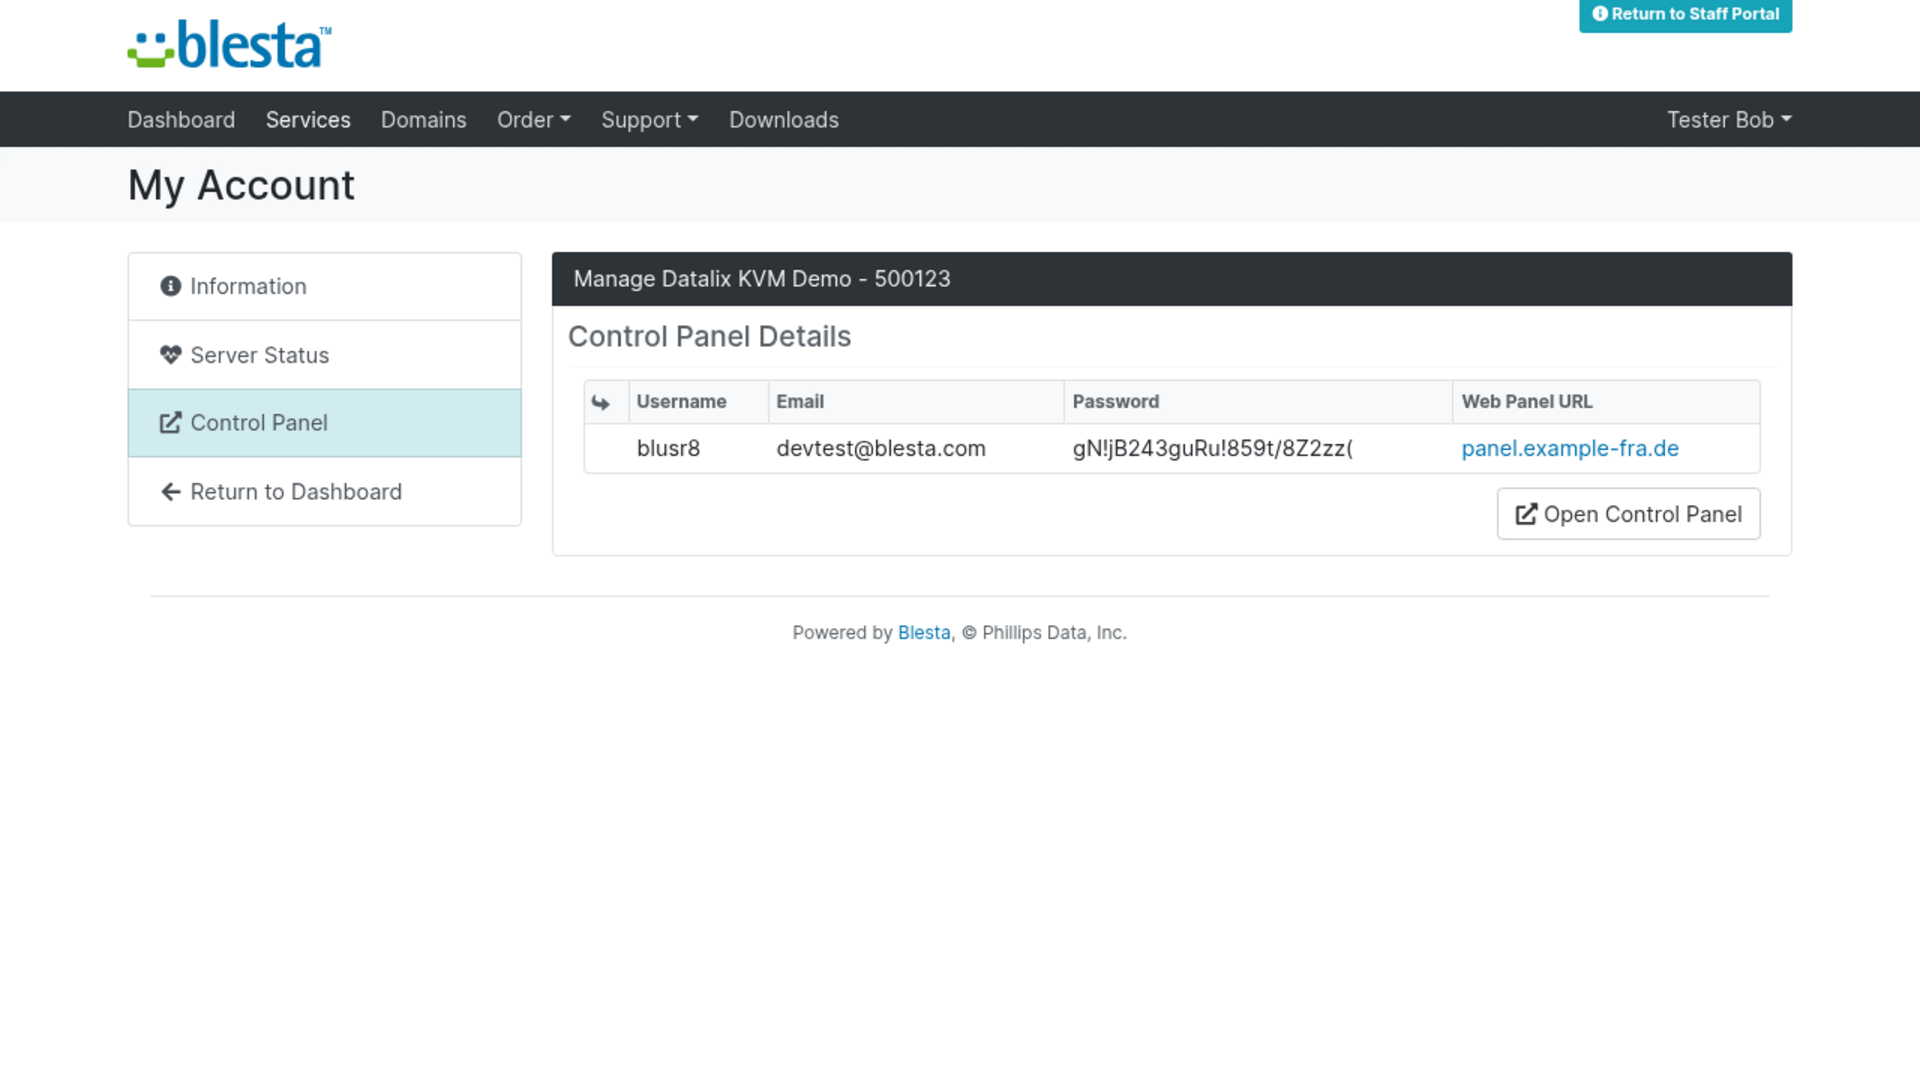Click the Manage Datalix KVM Demo - 500123 heading
This screenshot has height=1080, width=1920.
762,279
